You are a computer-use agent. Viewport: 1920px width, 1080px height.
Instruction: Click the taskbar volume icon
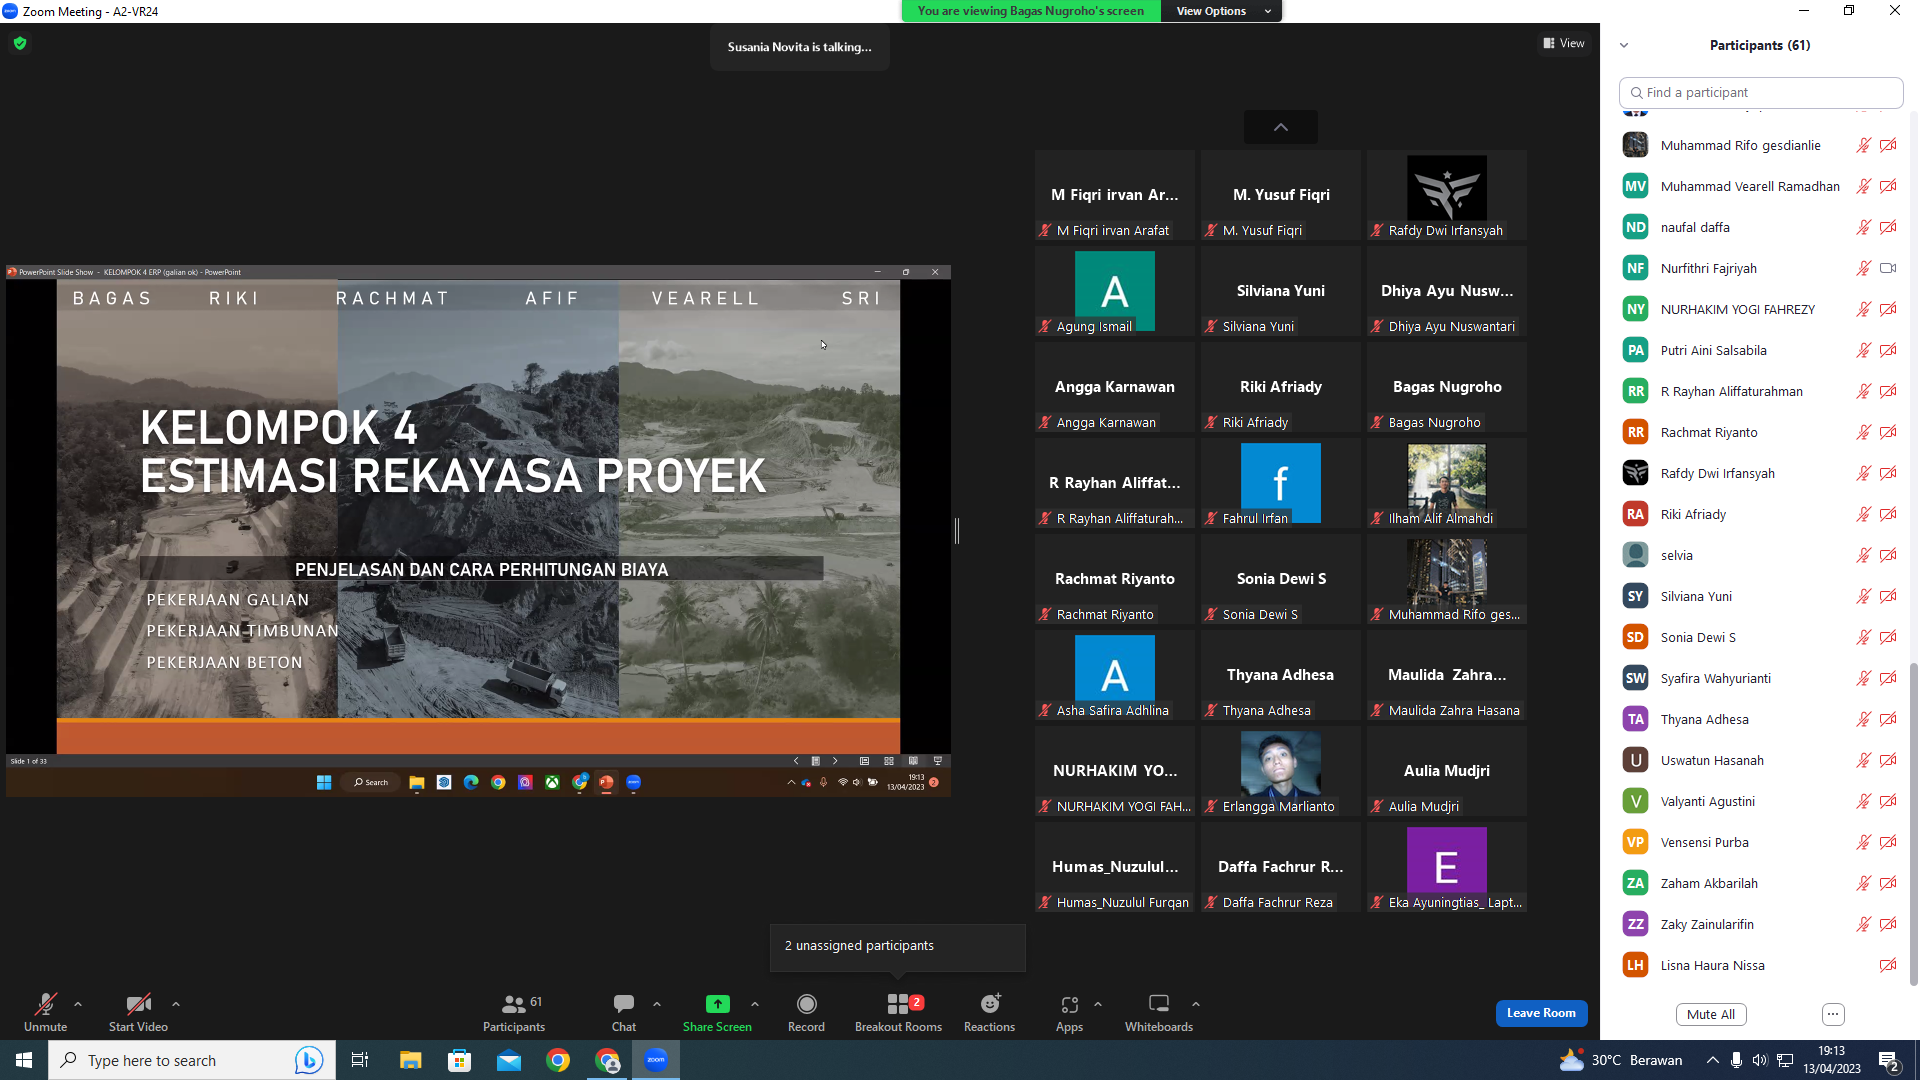(x=1760, y=1060)
